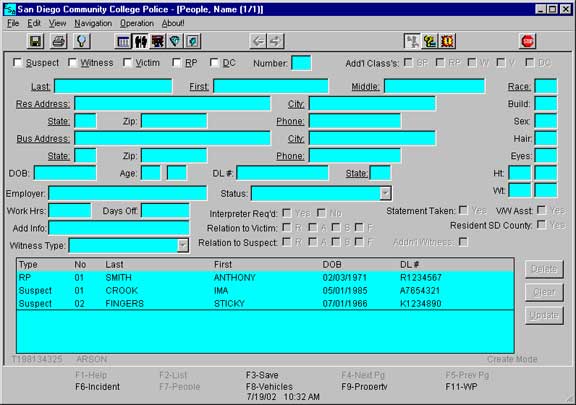This screenshot has height=405, width=576.
Task: Click the floppy disk save icon
Action: tap(36, 41)
